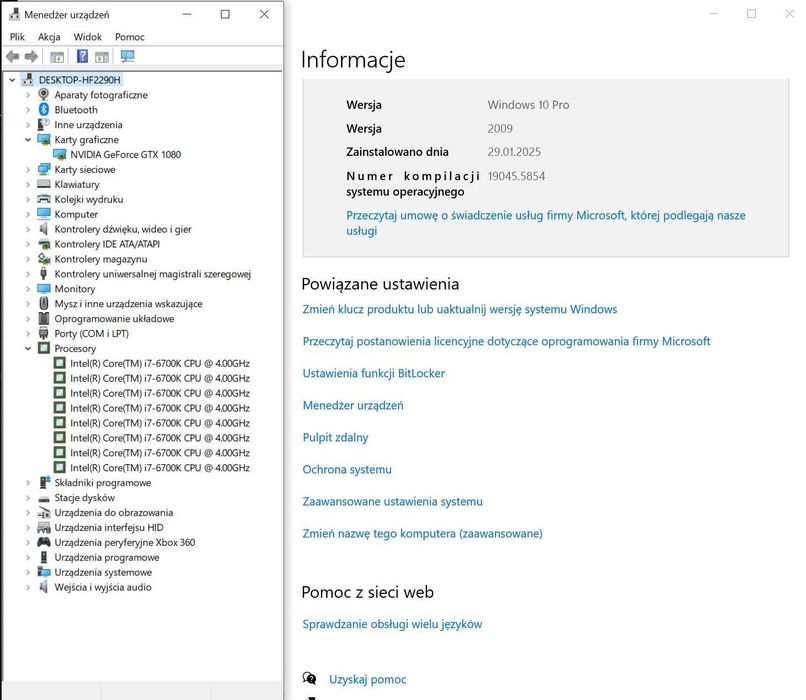
Task: Click the Urządzenia do obrazowania scanner icon
Action: (x=44, y=512)
